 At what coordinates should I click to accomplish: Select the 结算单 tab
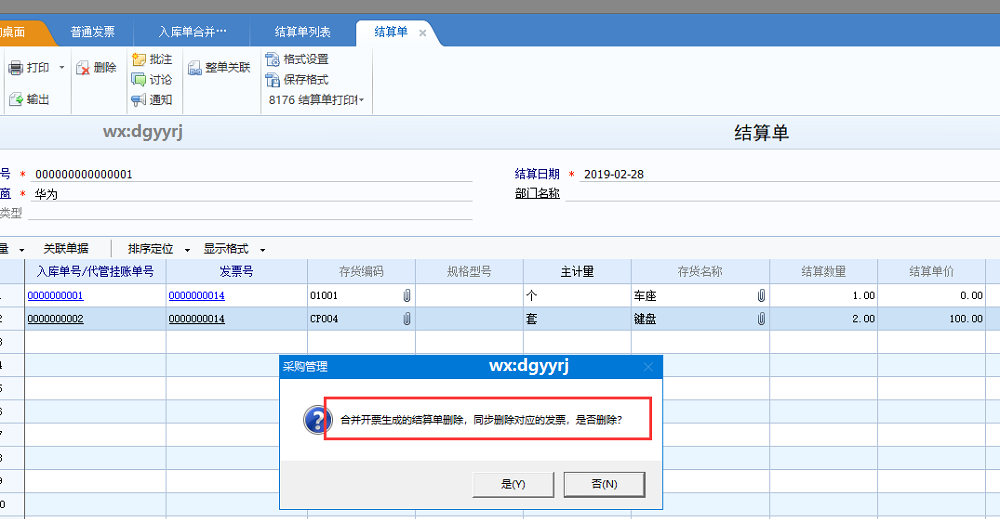pyautogui.click(x=391, y=32)
